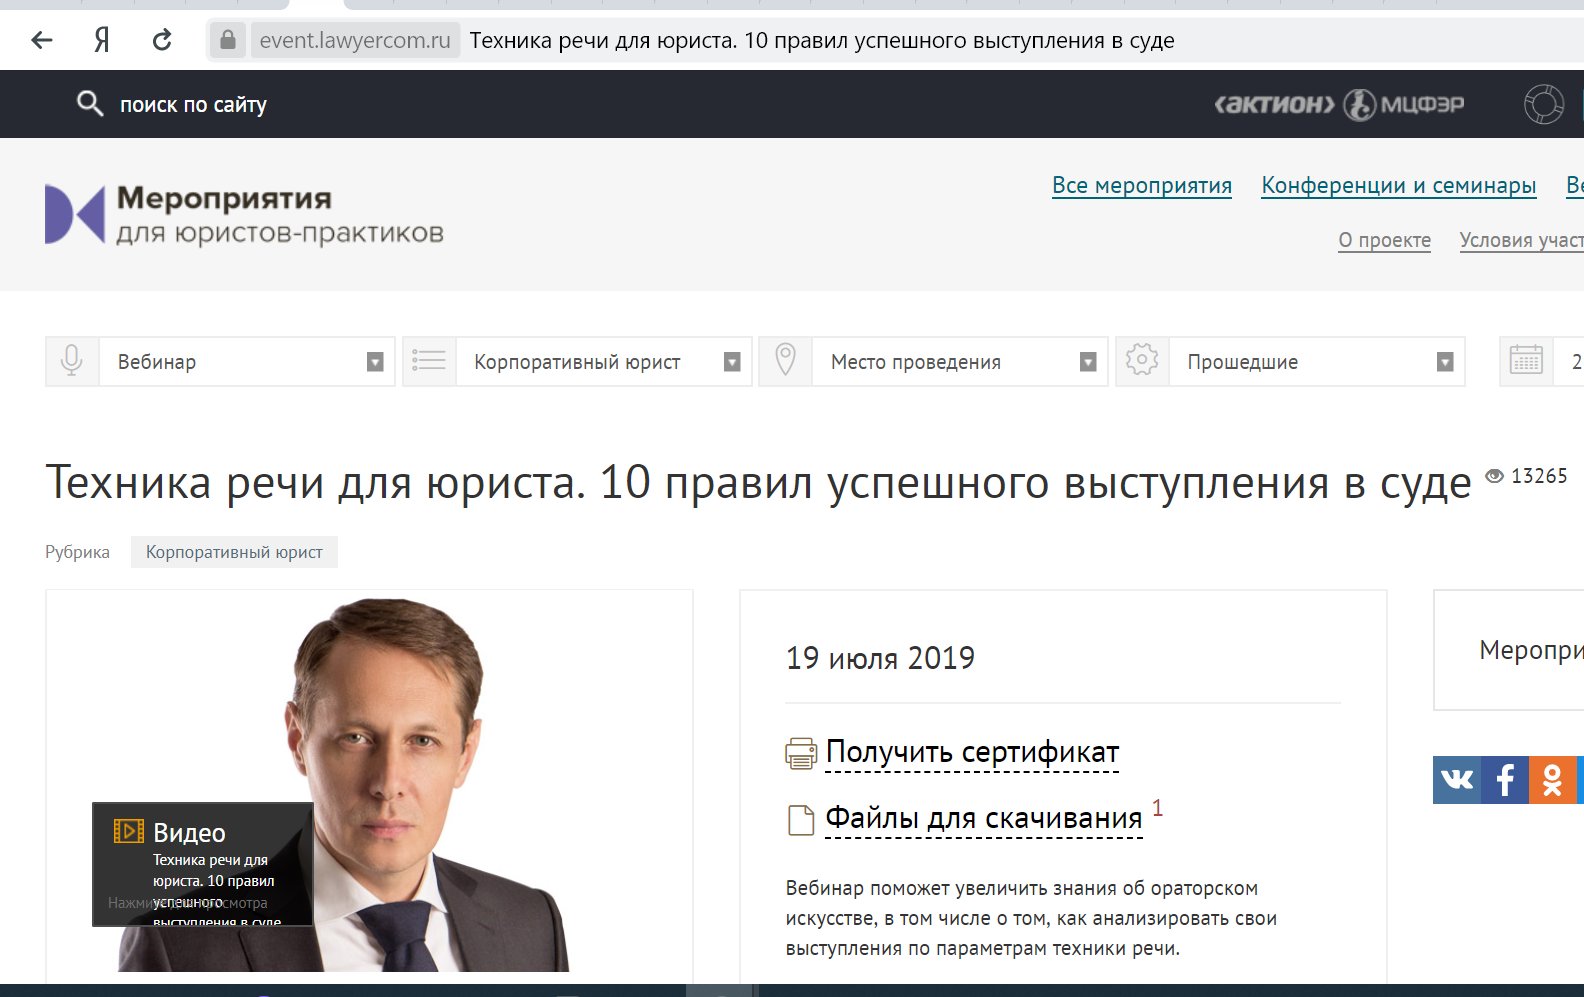
Task: Click the event.lawyercom.ru address field
Action: (x=355, y=40)
